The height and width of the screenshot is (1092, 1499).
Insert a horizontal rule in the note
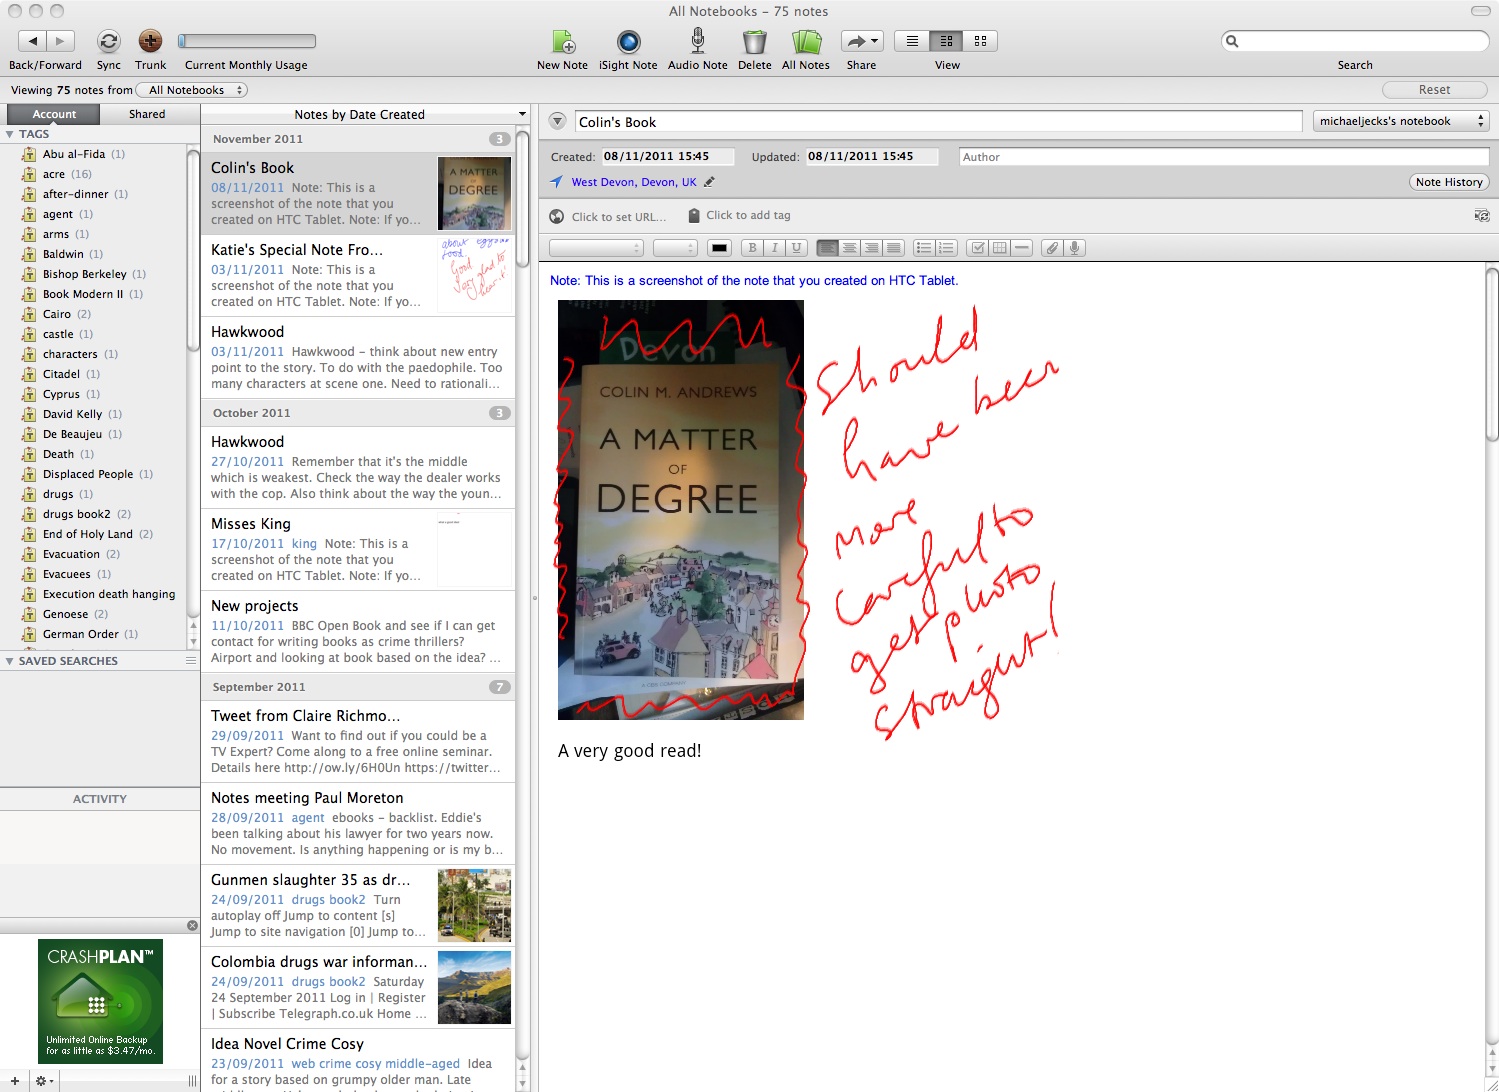pos(1021,248)
